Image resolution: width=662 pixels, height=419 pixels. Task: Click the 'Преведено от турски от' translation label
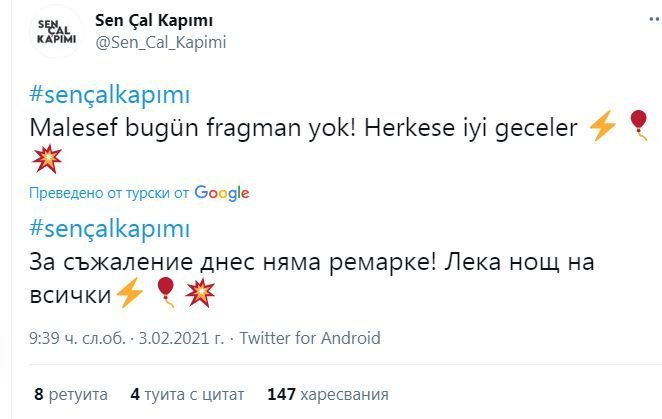(x=109, y=192)
